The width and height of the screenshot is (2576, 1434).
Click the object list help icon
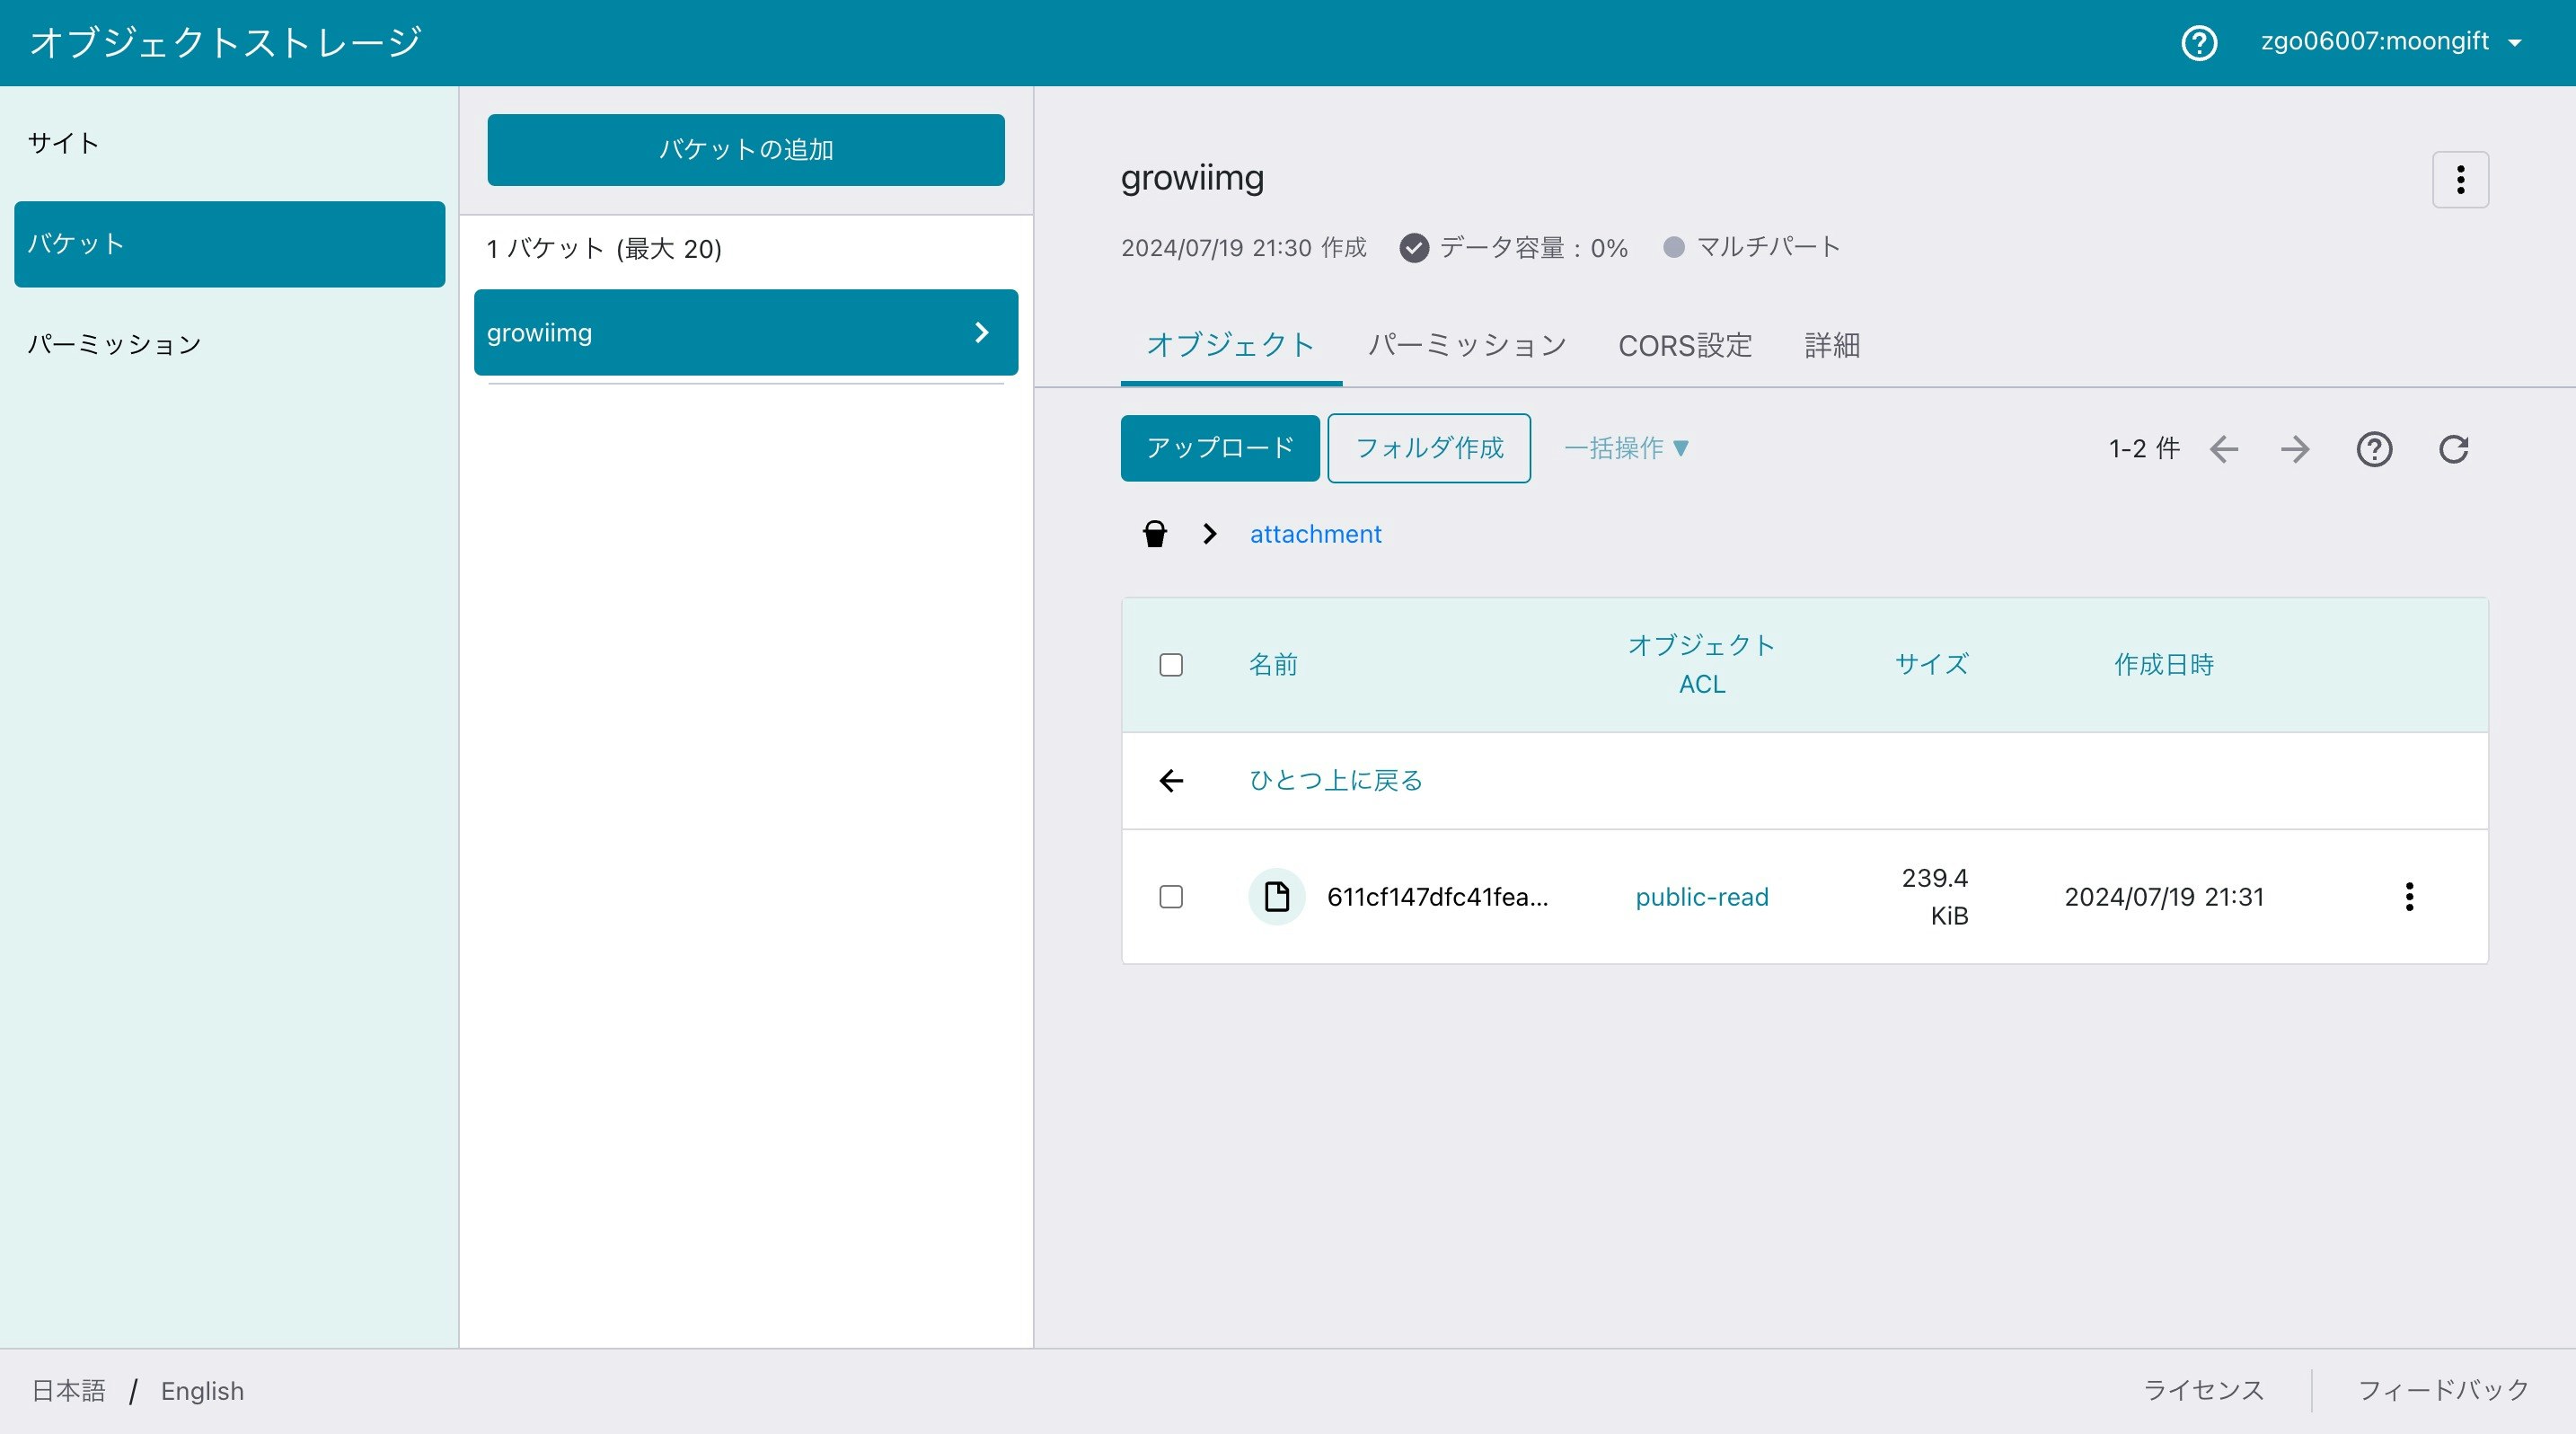(2374, 449)
